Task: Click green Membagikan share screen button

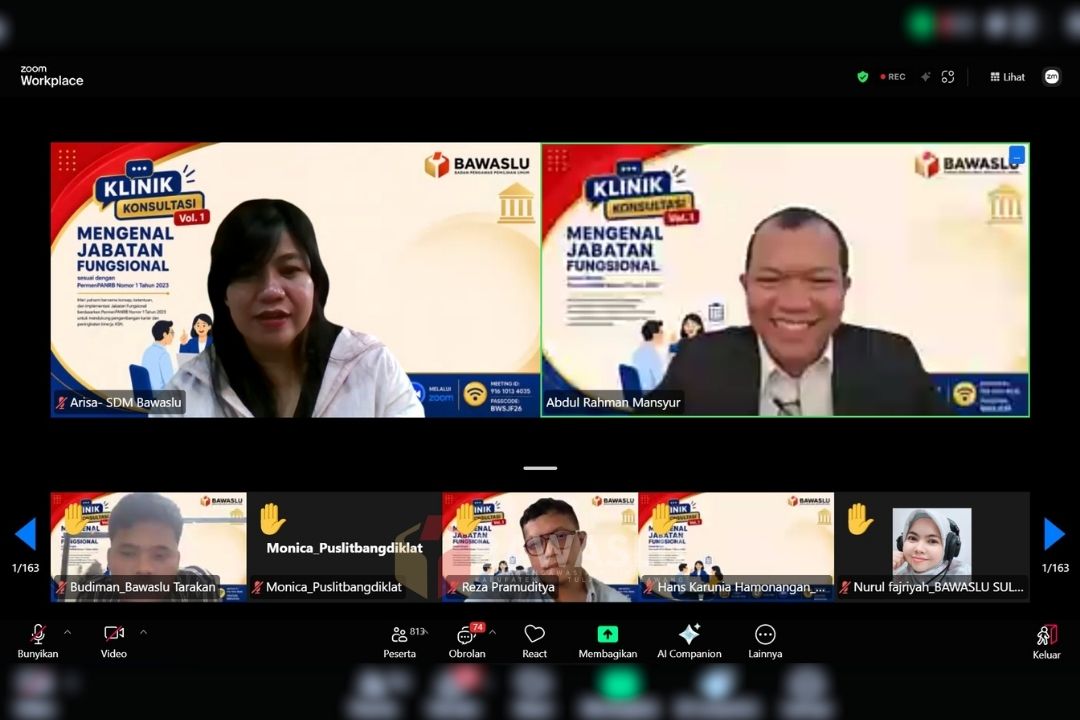Action: pyautogui.click(x=608, y=641)
